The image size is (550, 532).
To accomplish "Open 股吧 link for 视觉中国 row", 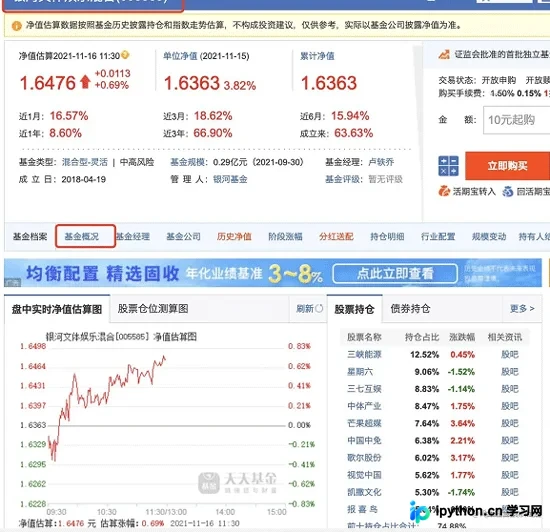I will point(510,475).
